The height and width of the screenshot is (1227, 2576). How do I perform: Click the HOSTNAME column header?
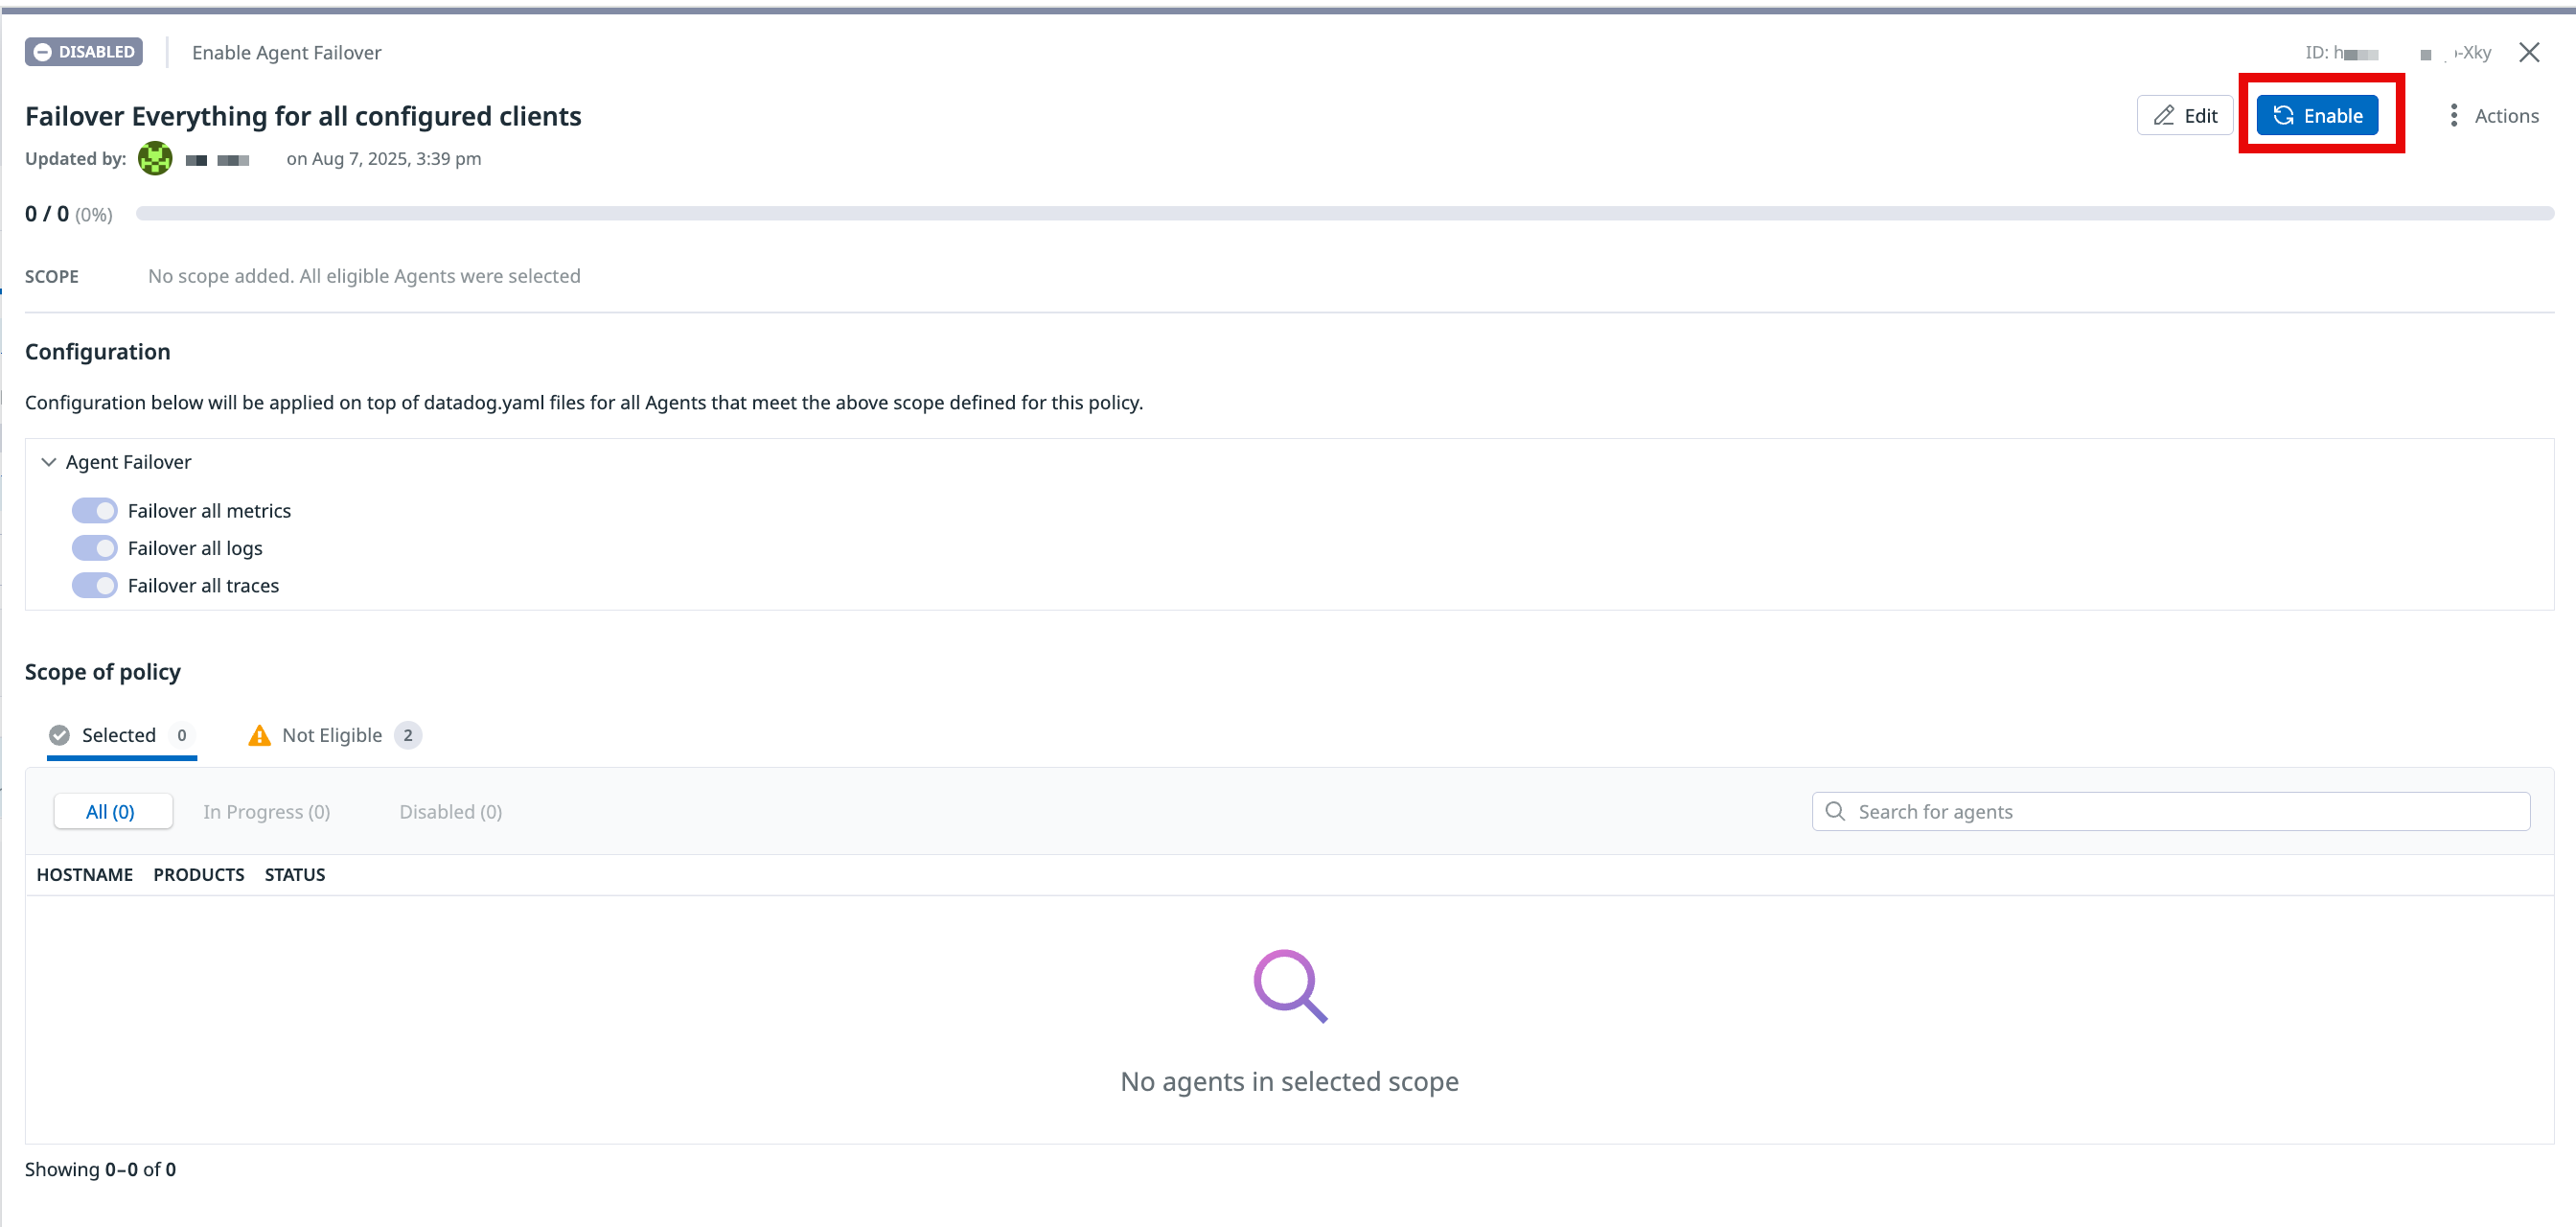[85, 875]
